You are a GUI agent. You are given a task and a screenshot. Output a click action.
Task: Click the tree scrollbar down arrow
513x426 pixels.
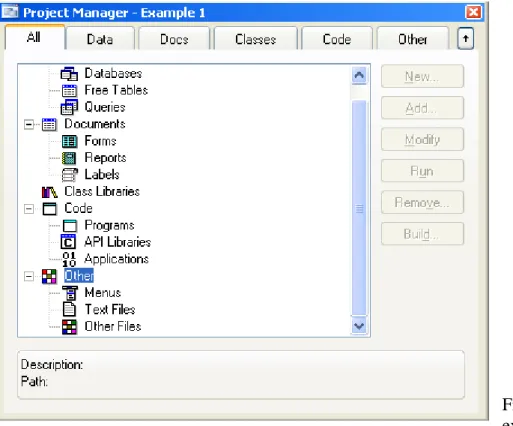[x=359, y=326]
